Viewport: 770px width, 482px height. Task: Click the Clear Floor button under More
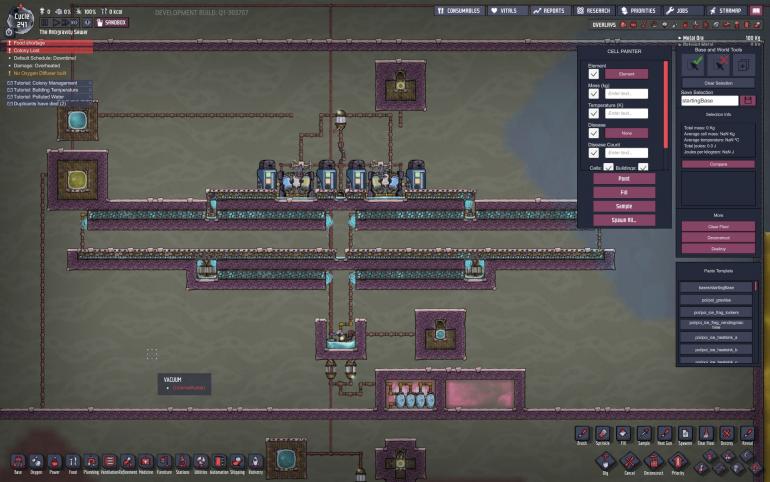tap(718, 227)
